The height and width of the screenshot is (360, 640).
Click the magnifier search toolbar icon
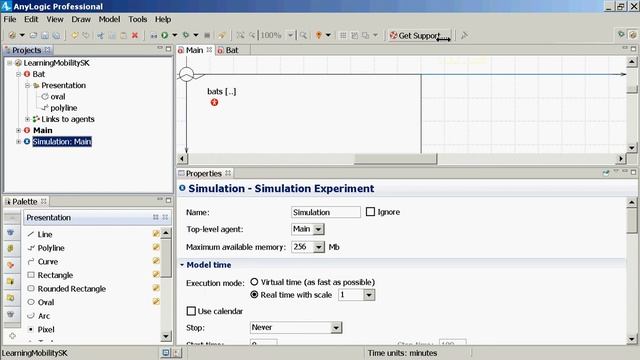point(303,36)
